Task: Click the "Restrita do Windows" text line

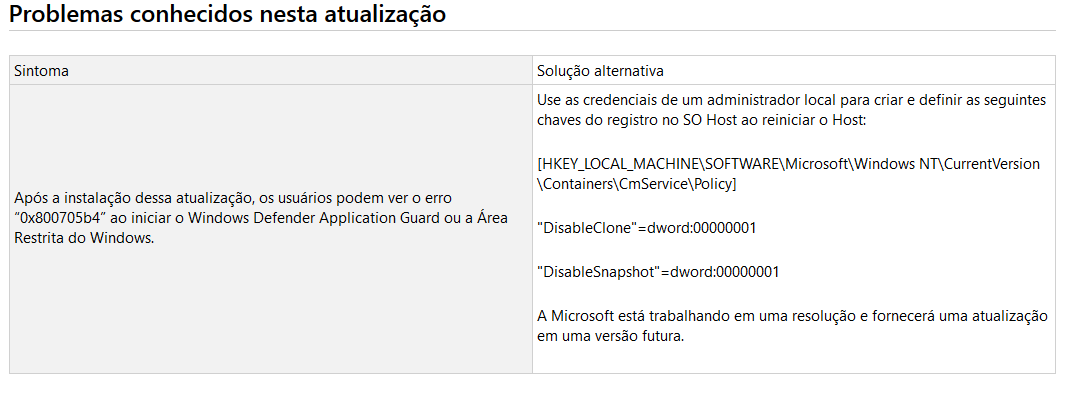Action: click(x=84, y=239)
